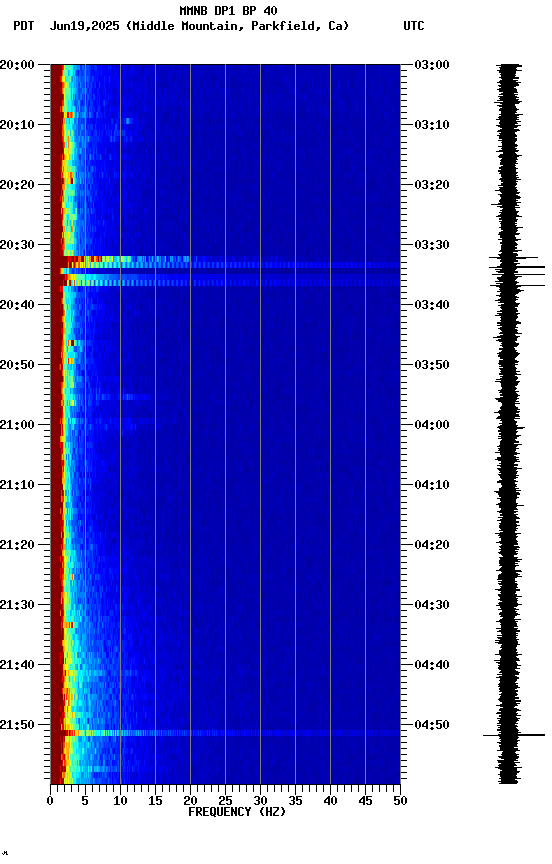Viewport: 552px width, 864px height.
Task: Click the 03:00 UTC time label
Action: (432, 65)
